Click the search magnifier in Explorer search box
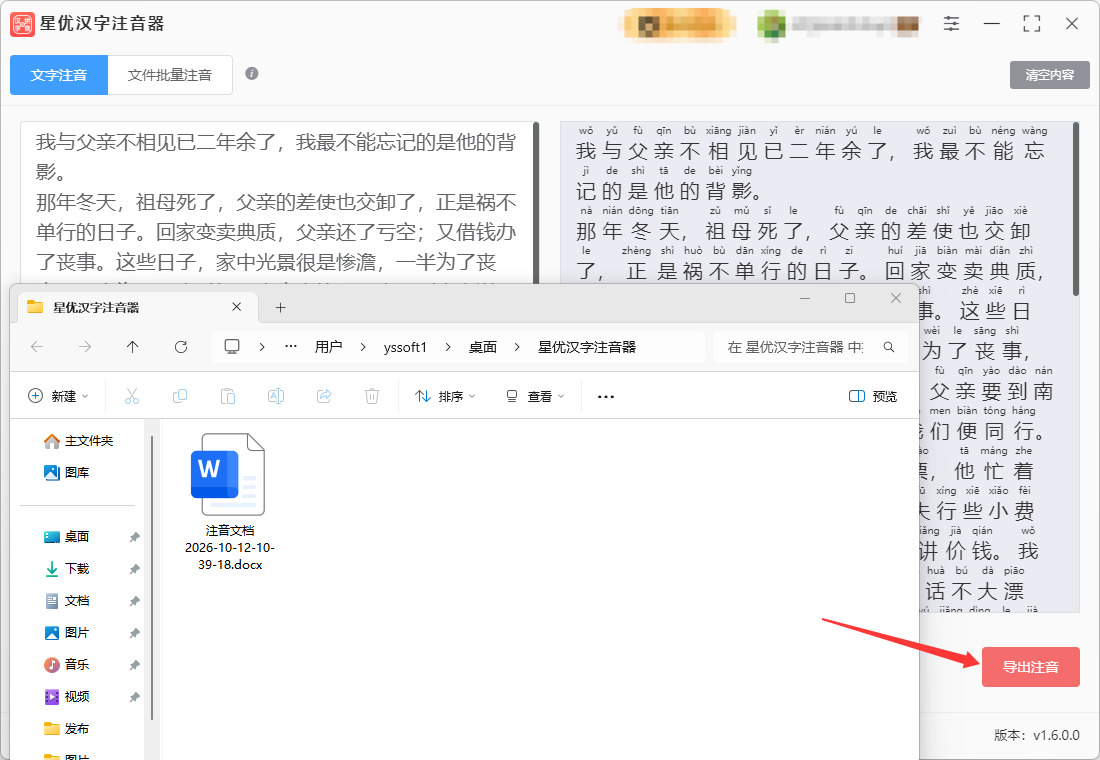1100x760 pixels. pyautogui.click(x=889, y=347)
